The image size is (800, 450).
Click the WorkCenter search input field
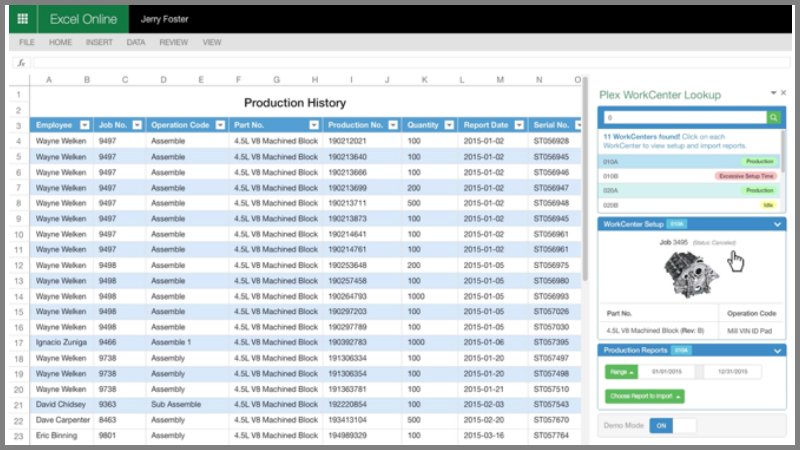pos(685,118)
